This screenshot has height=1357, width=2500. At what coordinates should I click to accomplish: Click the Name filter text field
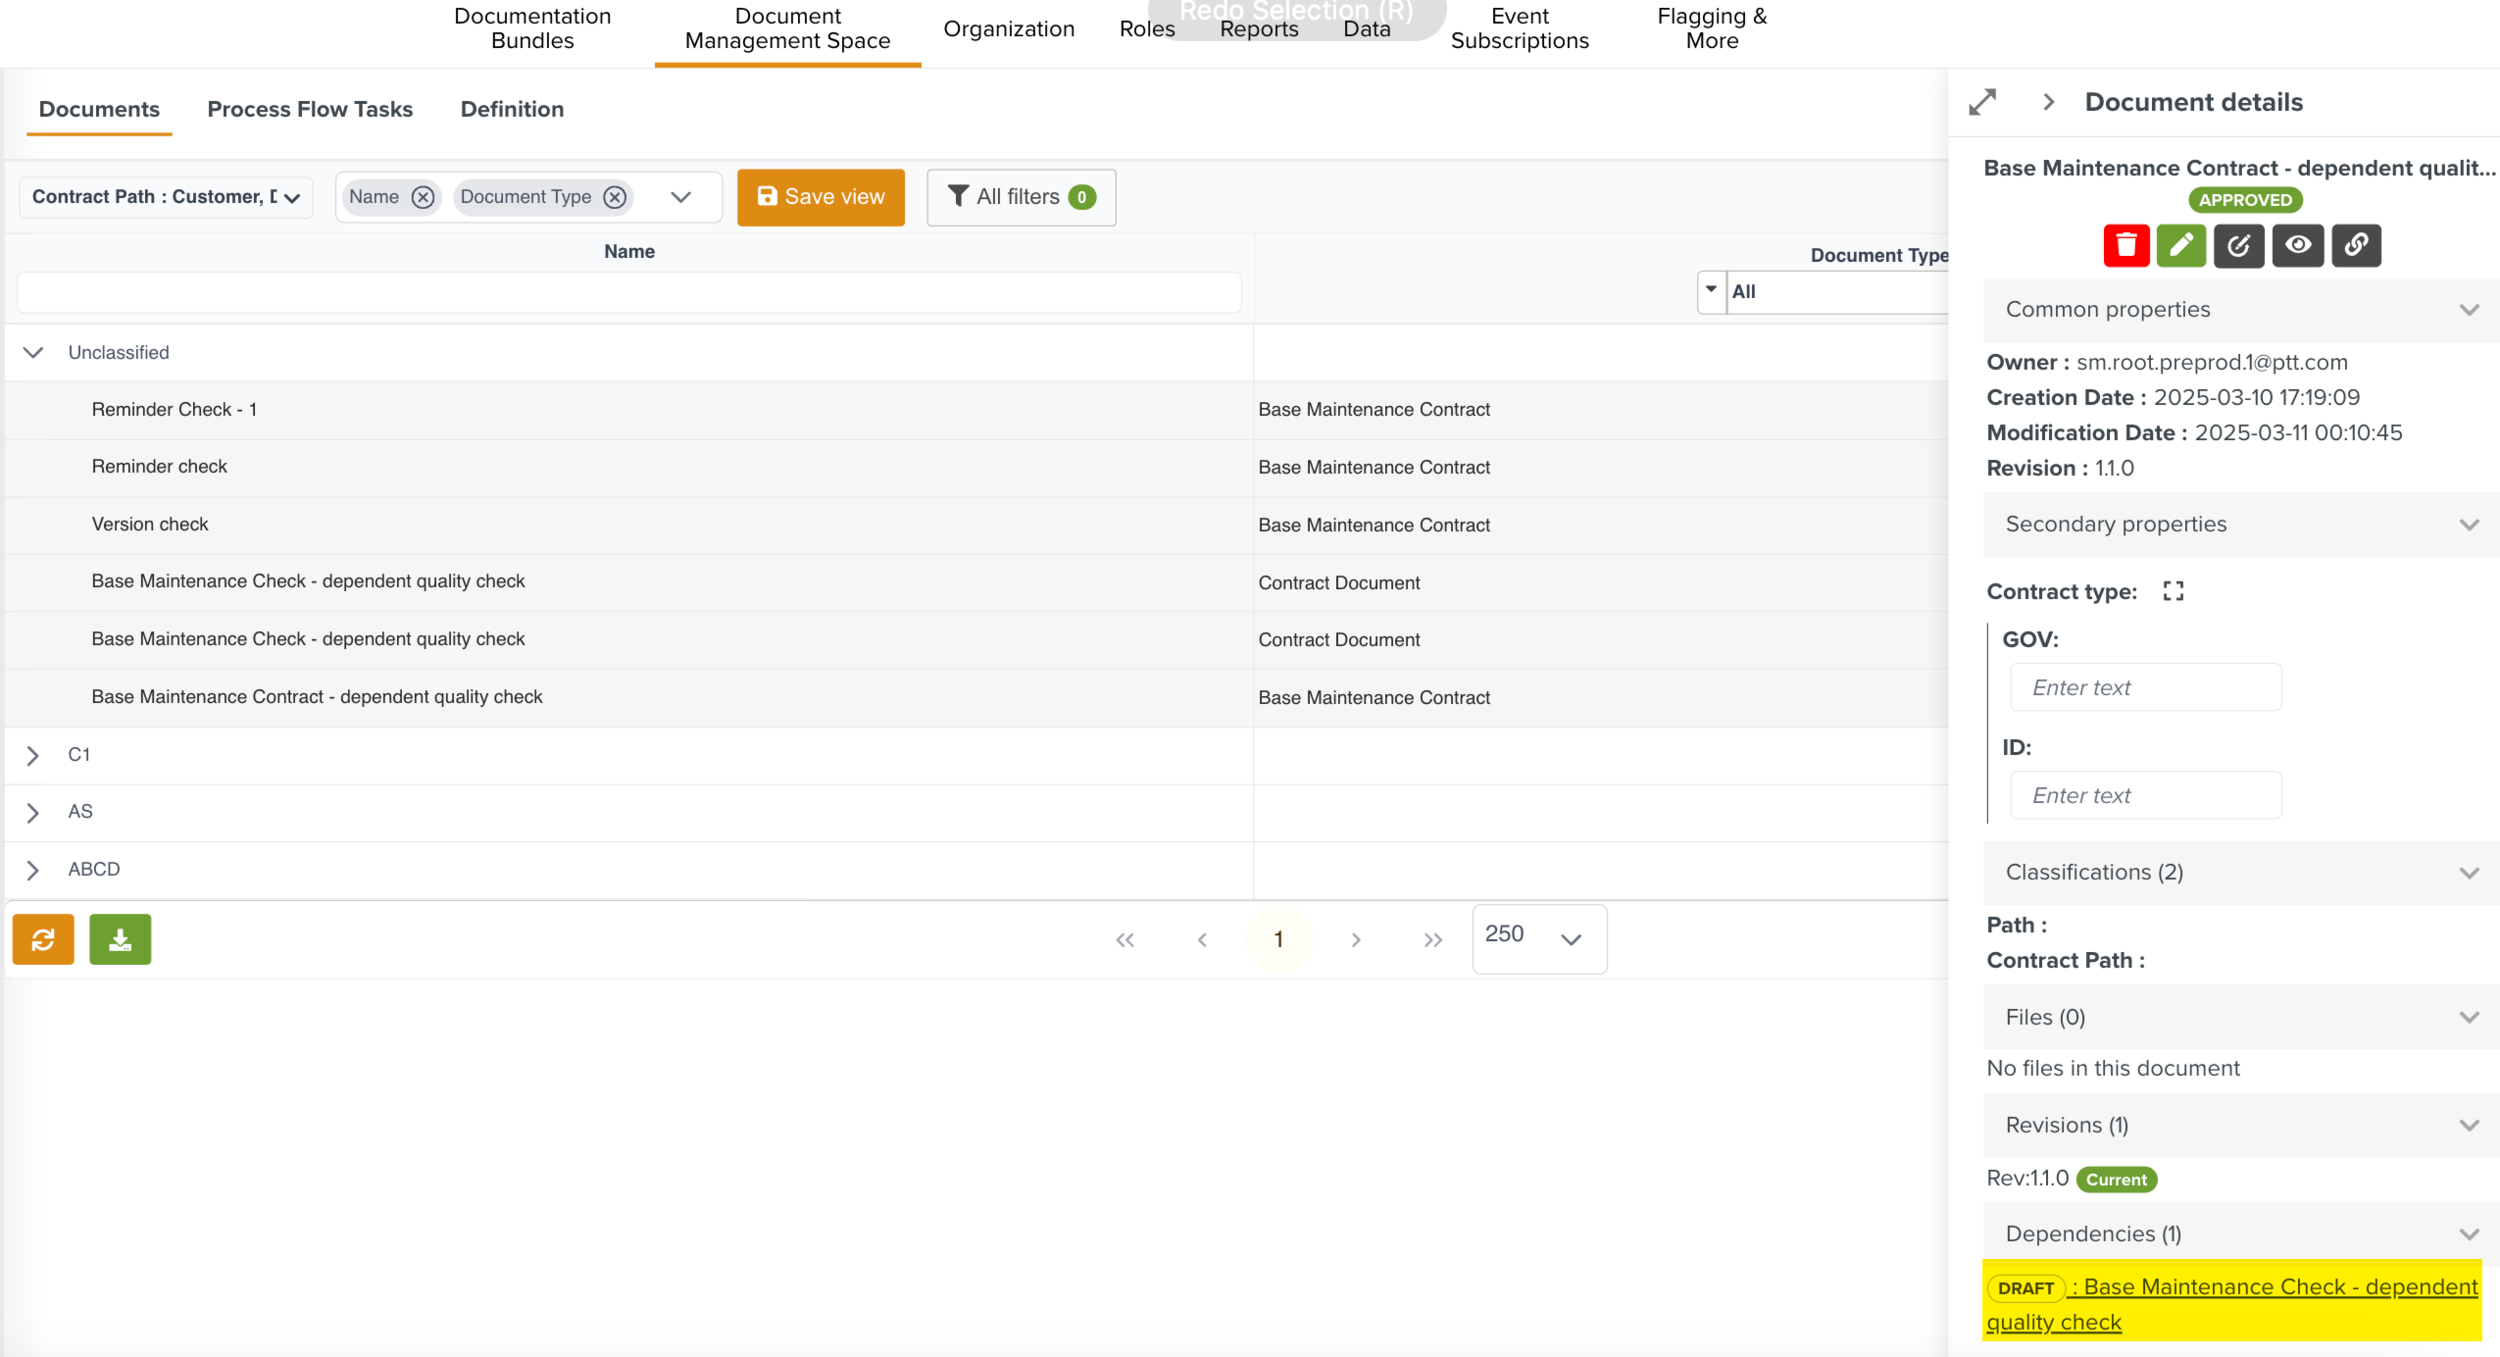point(629,293)
